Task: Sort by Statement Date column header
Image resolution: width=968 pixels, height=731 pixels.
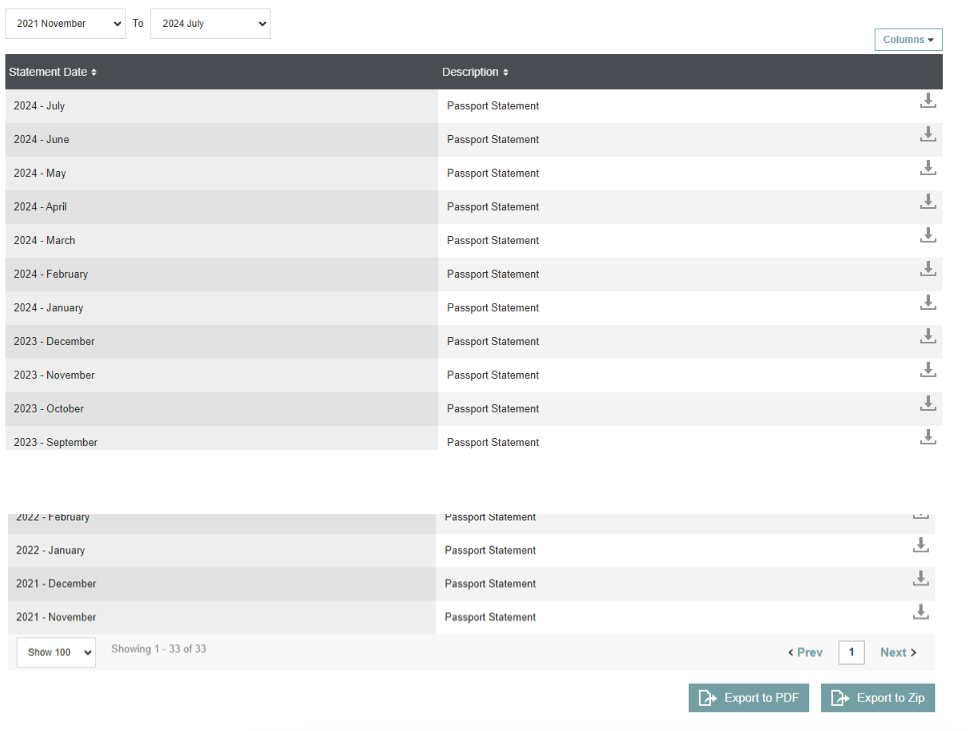Action: 53,72
